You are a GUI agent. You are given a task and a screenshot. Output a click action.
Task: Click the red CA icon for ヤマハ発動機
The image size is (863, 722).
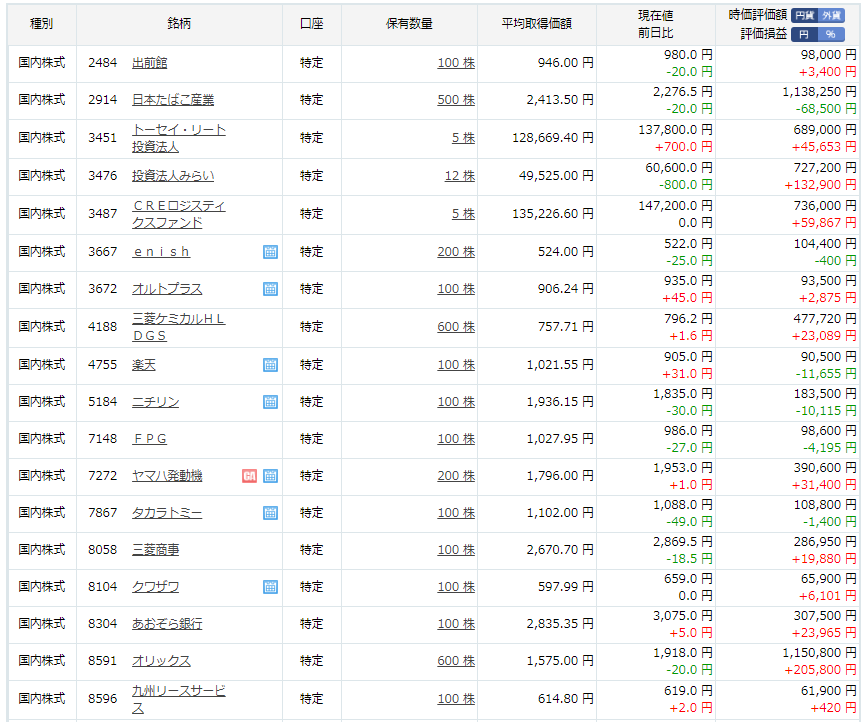pos(249,476)
